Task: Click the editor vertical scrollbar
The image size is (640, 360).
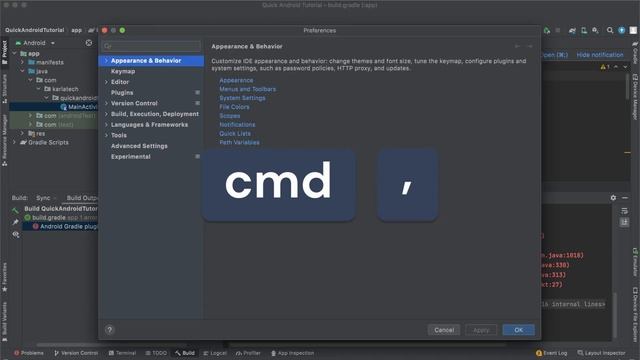Action: pos(627,86)
